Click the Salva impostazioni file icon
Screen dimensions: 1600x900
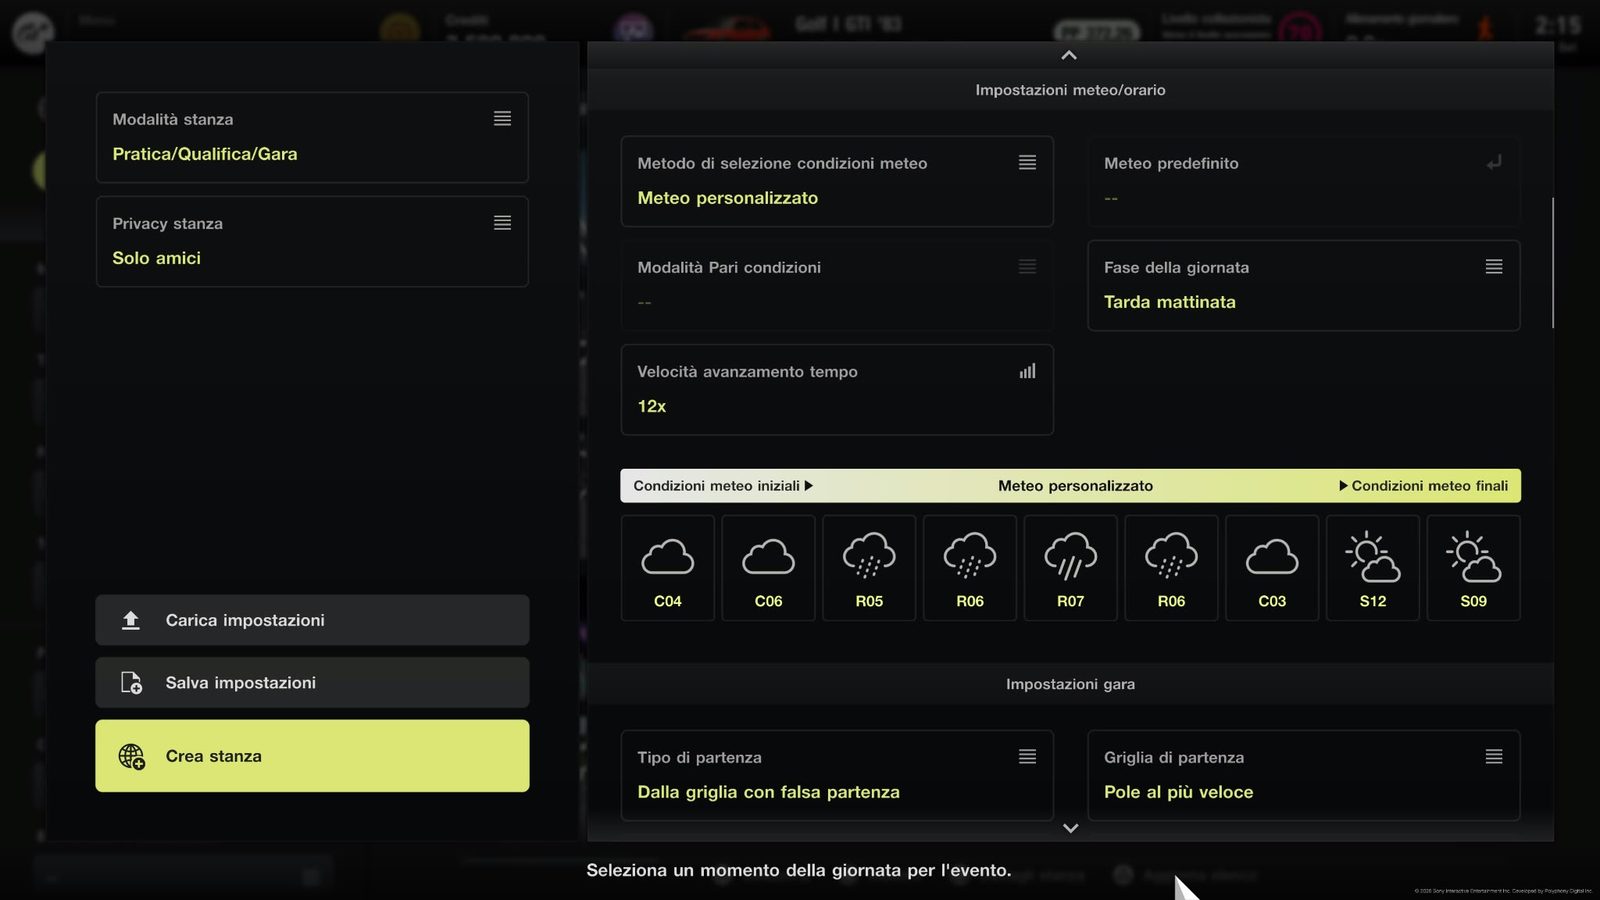(131, 683)
